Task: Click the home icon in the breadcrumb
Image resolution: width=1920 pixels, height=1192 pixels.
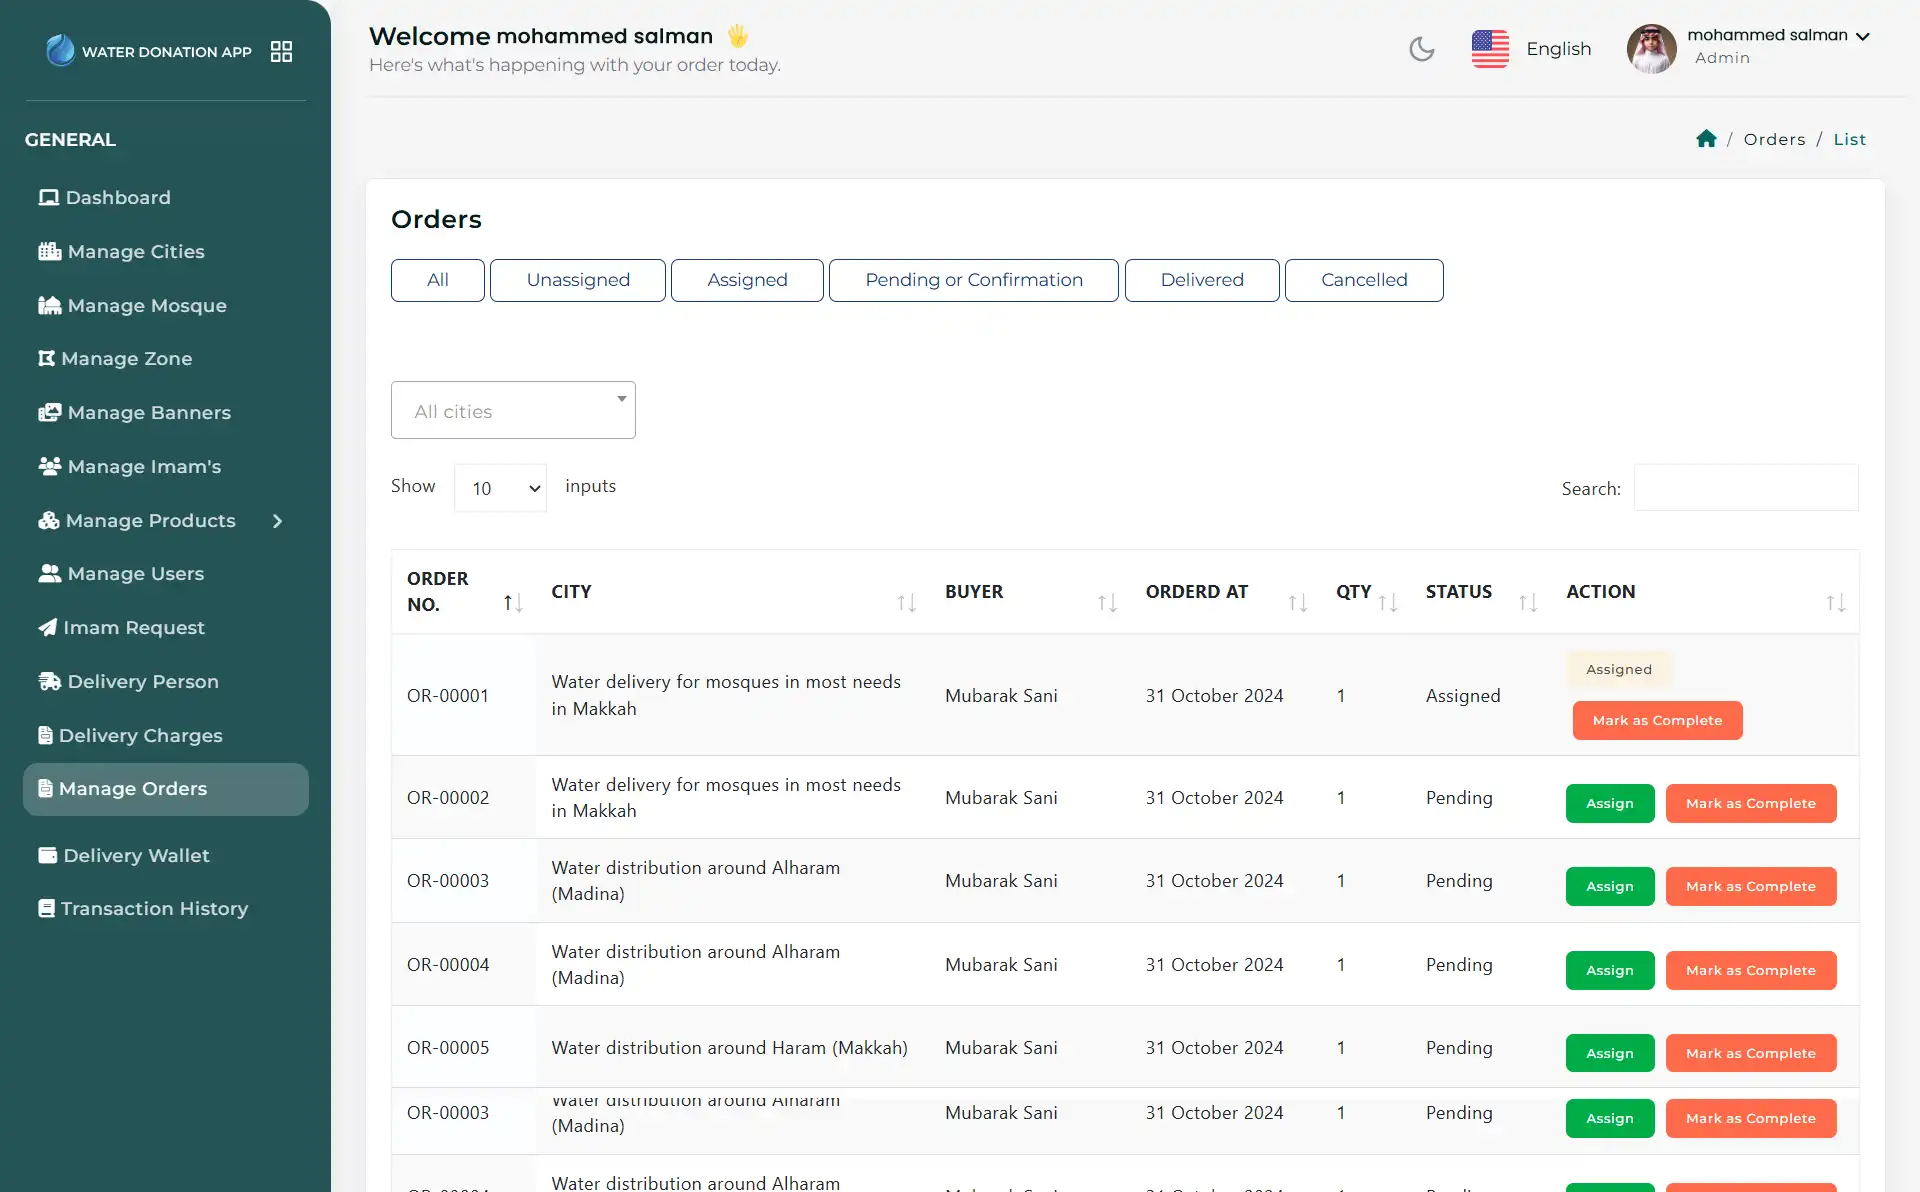Action: pyautogui.click(x=1705, y=138)
